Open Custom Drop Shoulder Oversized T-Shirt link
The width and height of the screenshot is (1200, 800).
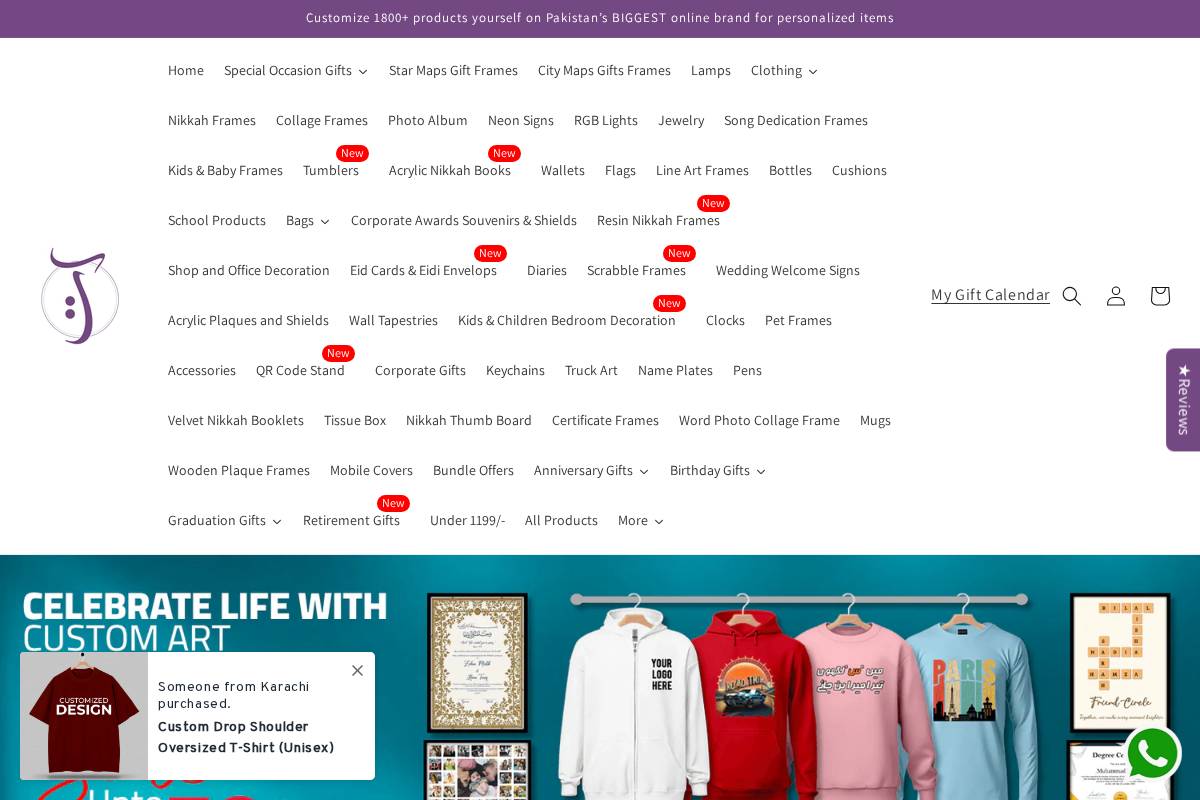pos(246,737)
